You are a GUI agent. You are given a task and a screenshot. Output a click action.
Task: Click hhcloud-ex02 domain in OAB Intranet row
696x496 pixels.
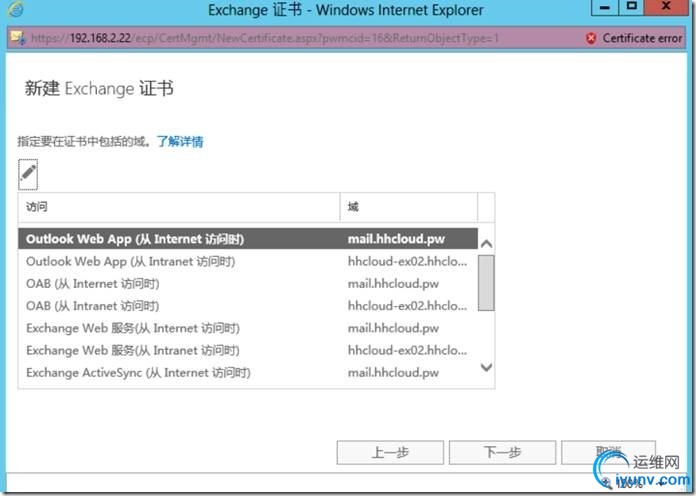407,306
